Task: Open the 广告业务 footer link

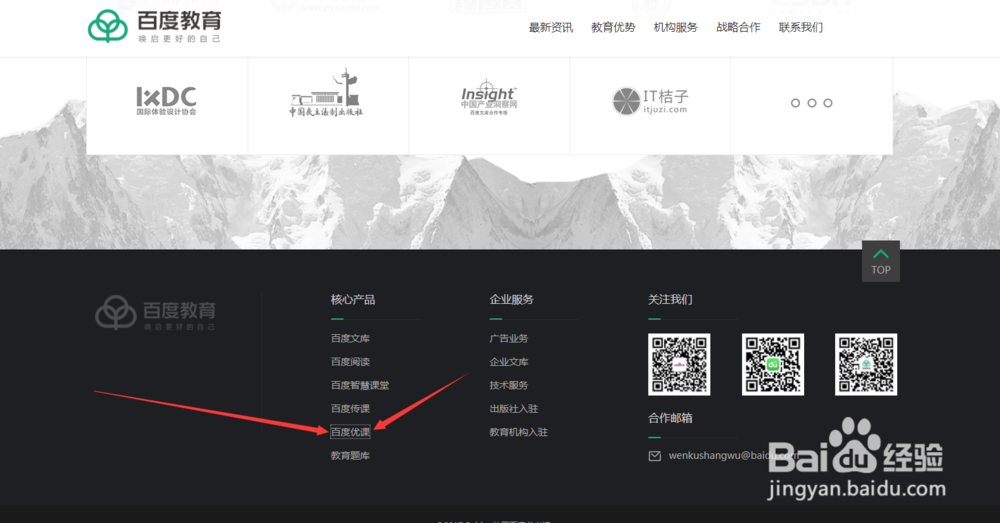Action: [509, 339]
